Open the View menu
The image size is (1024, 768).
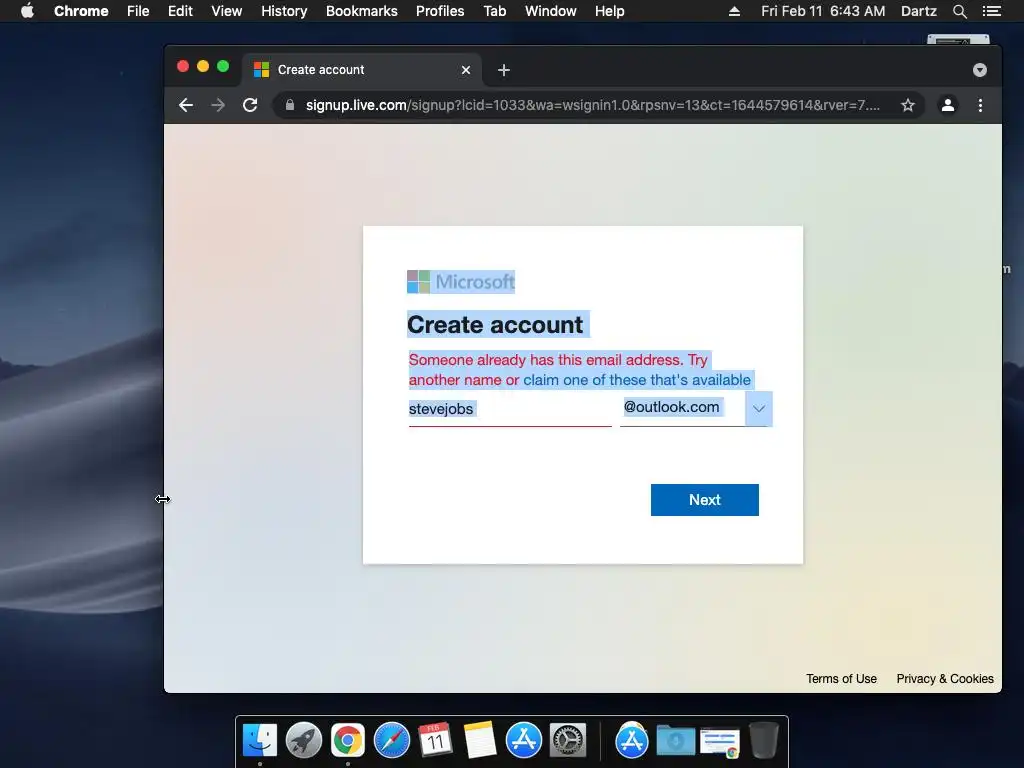pos(227,11)
